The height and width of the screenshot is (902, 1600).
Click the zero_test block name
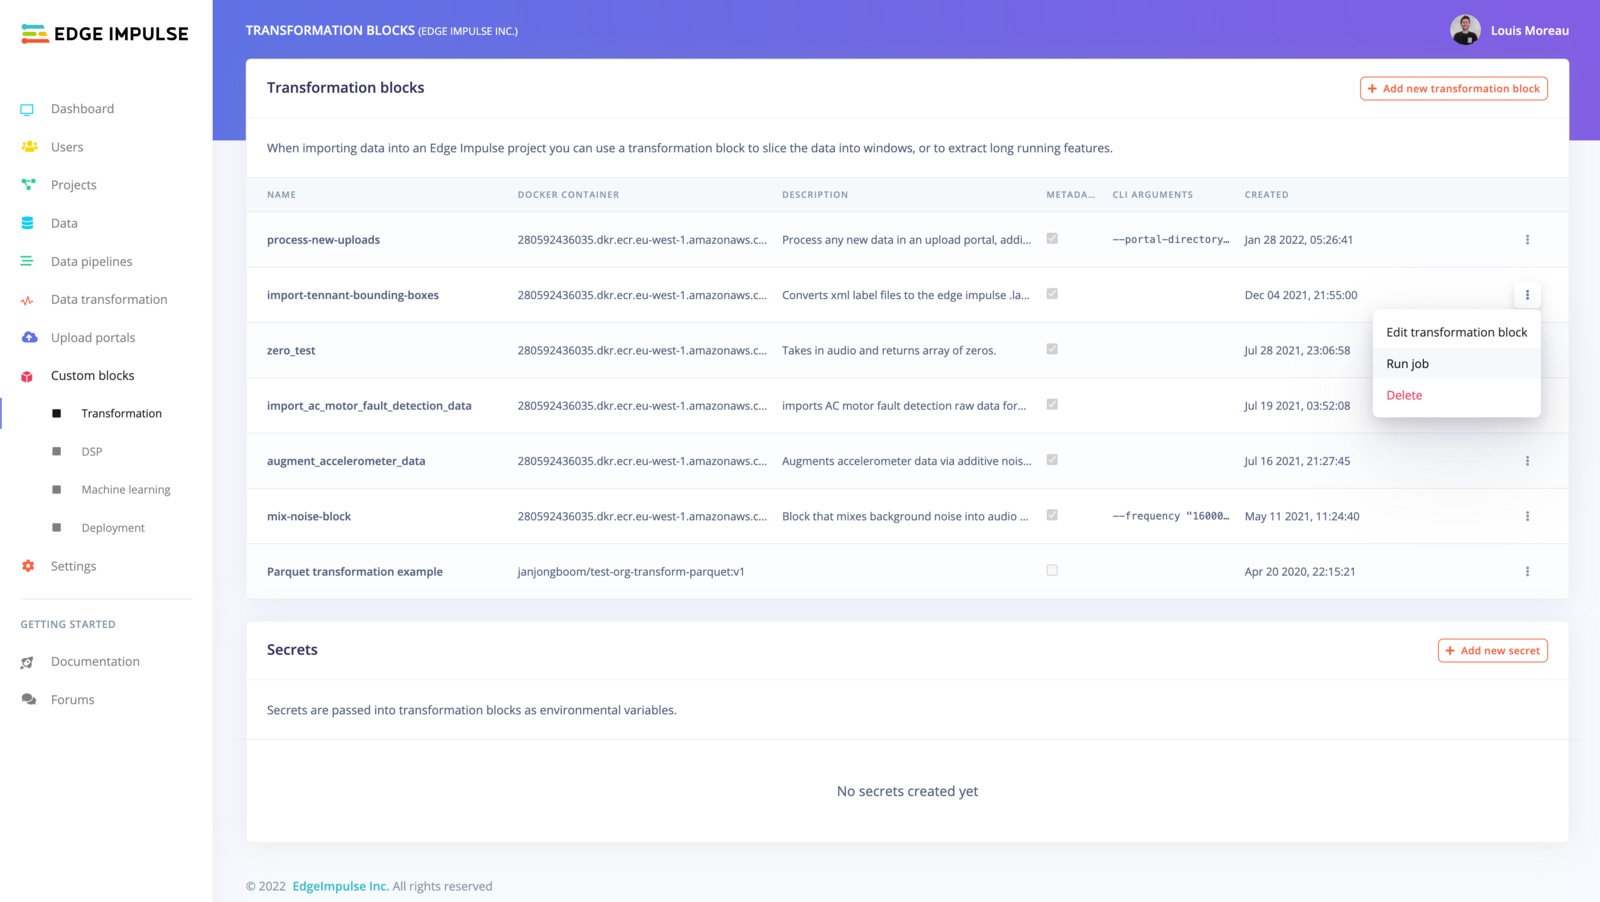291,351
